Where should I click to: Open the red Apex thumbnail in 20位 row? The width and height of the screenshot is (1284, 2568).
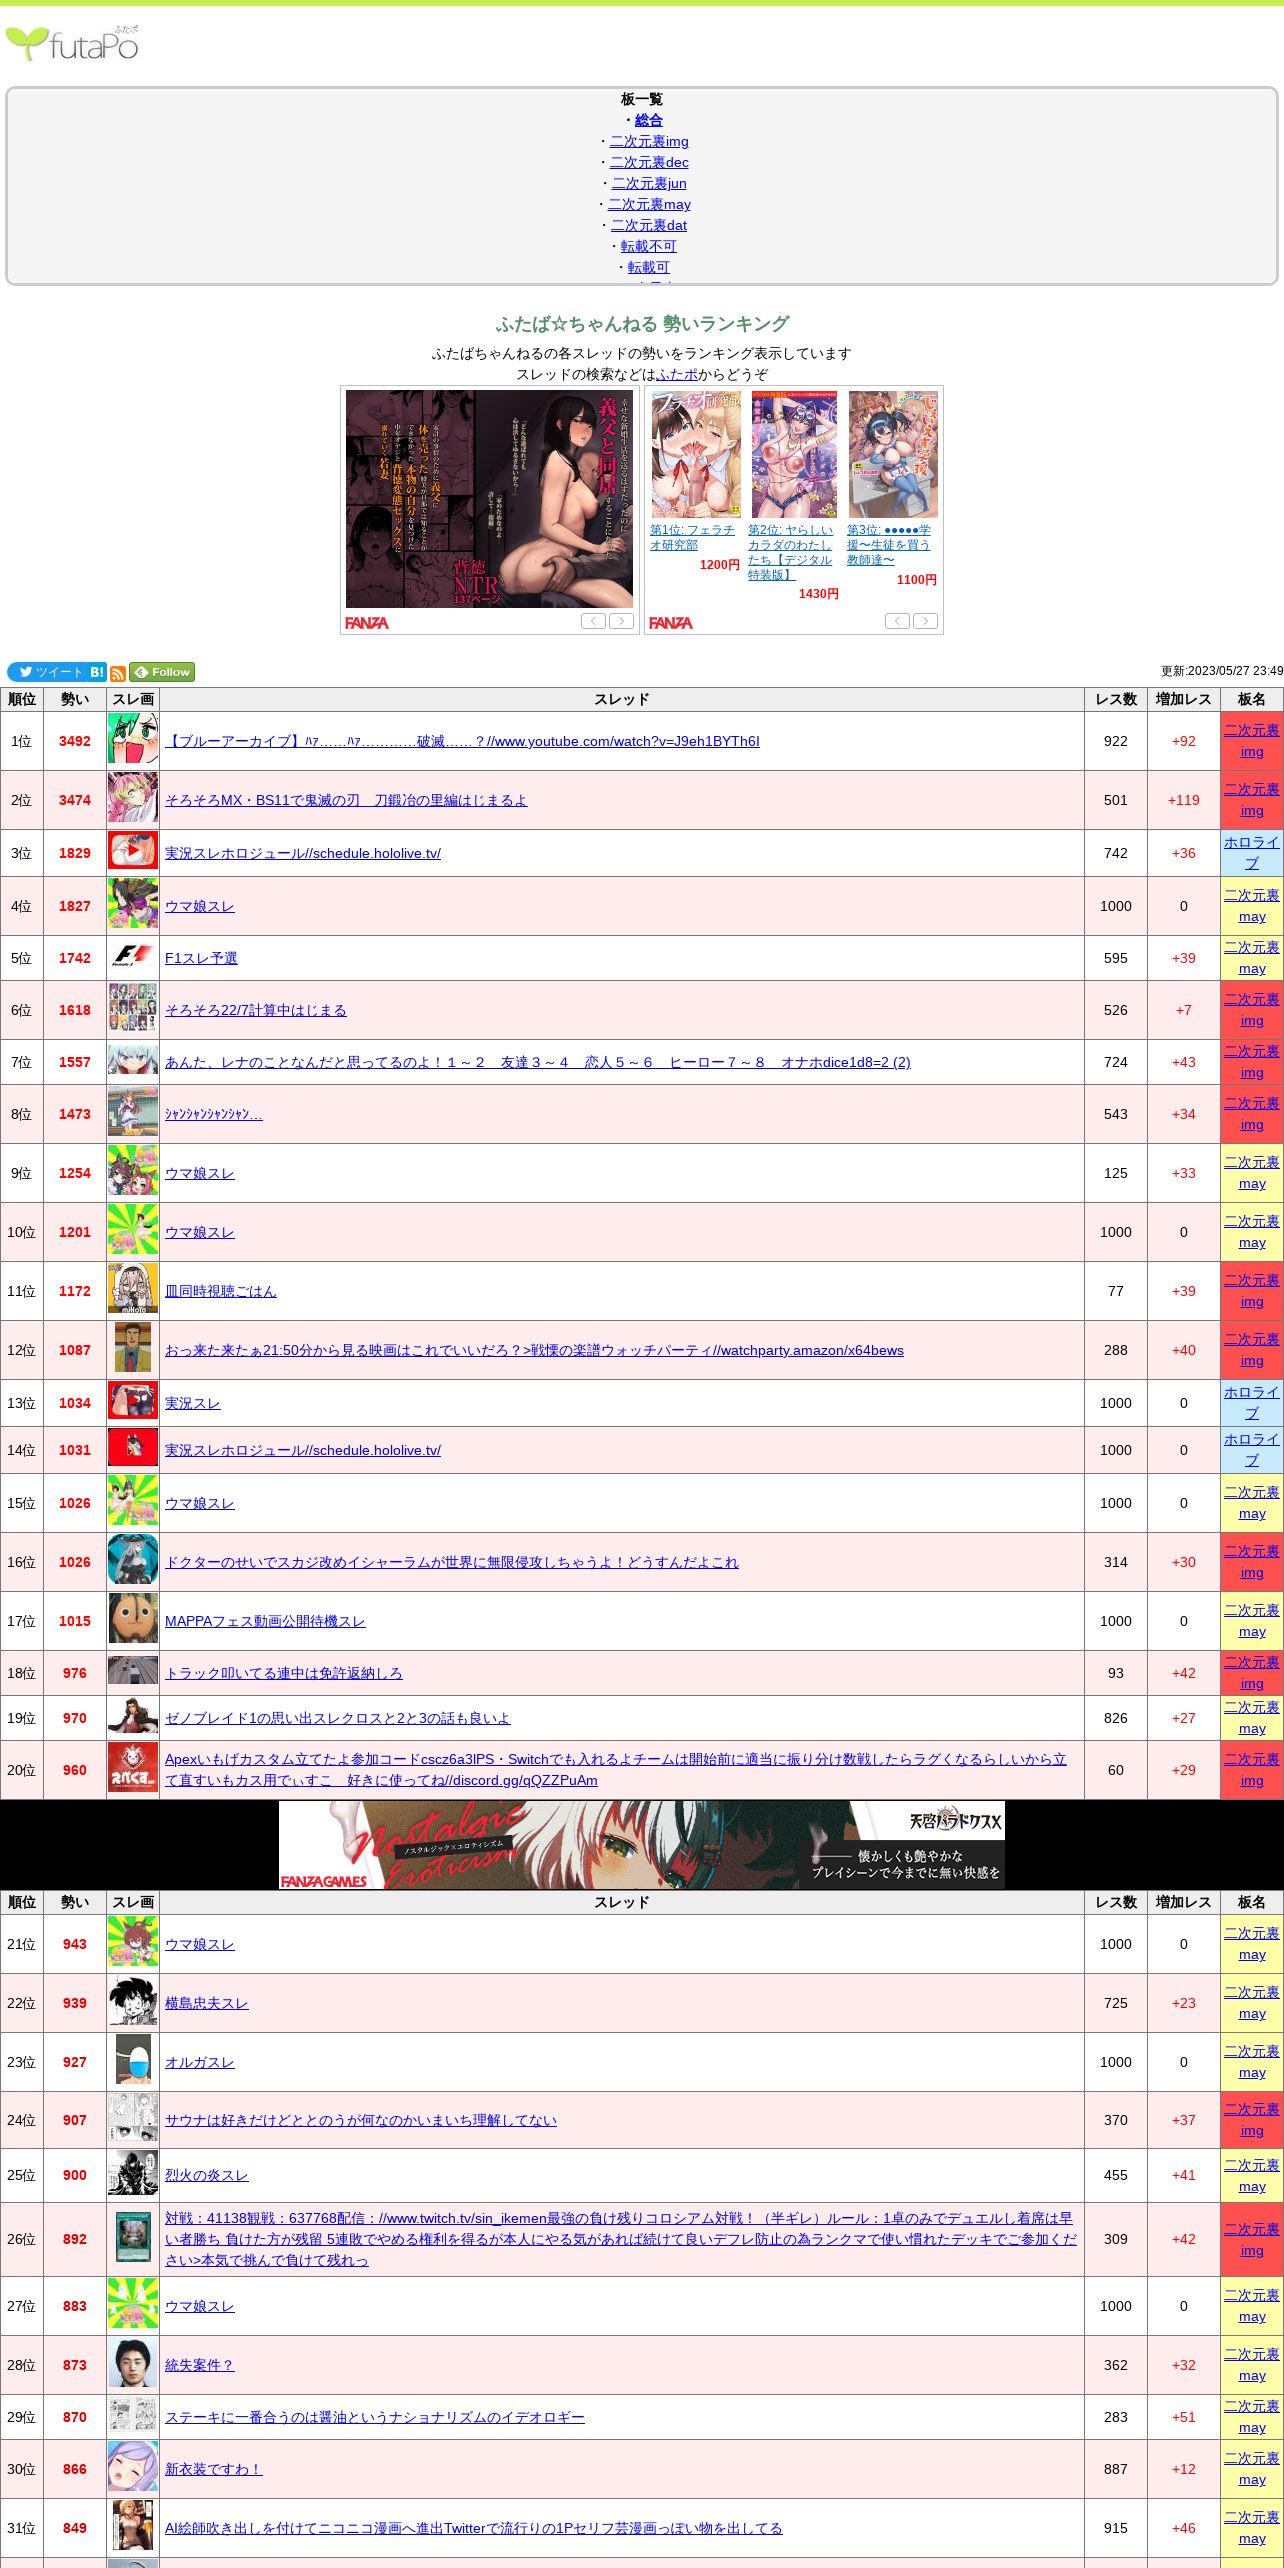(x=133, y=1769)
